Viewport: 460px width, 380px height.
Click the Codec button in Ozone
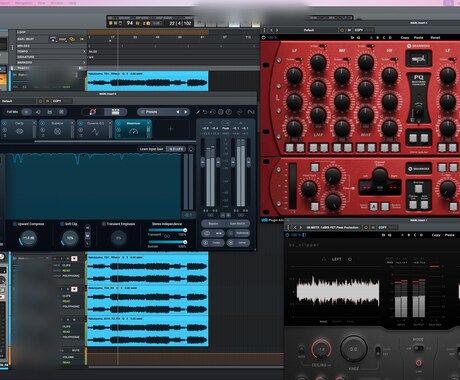click(213, 243)
